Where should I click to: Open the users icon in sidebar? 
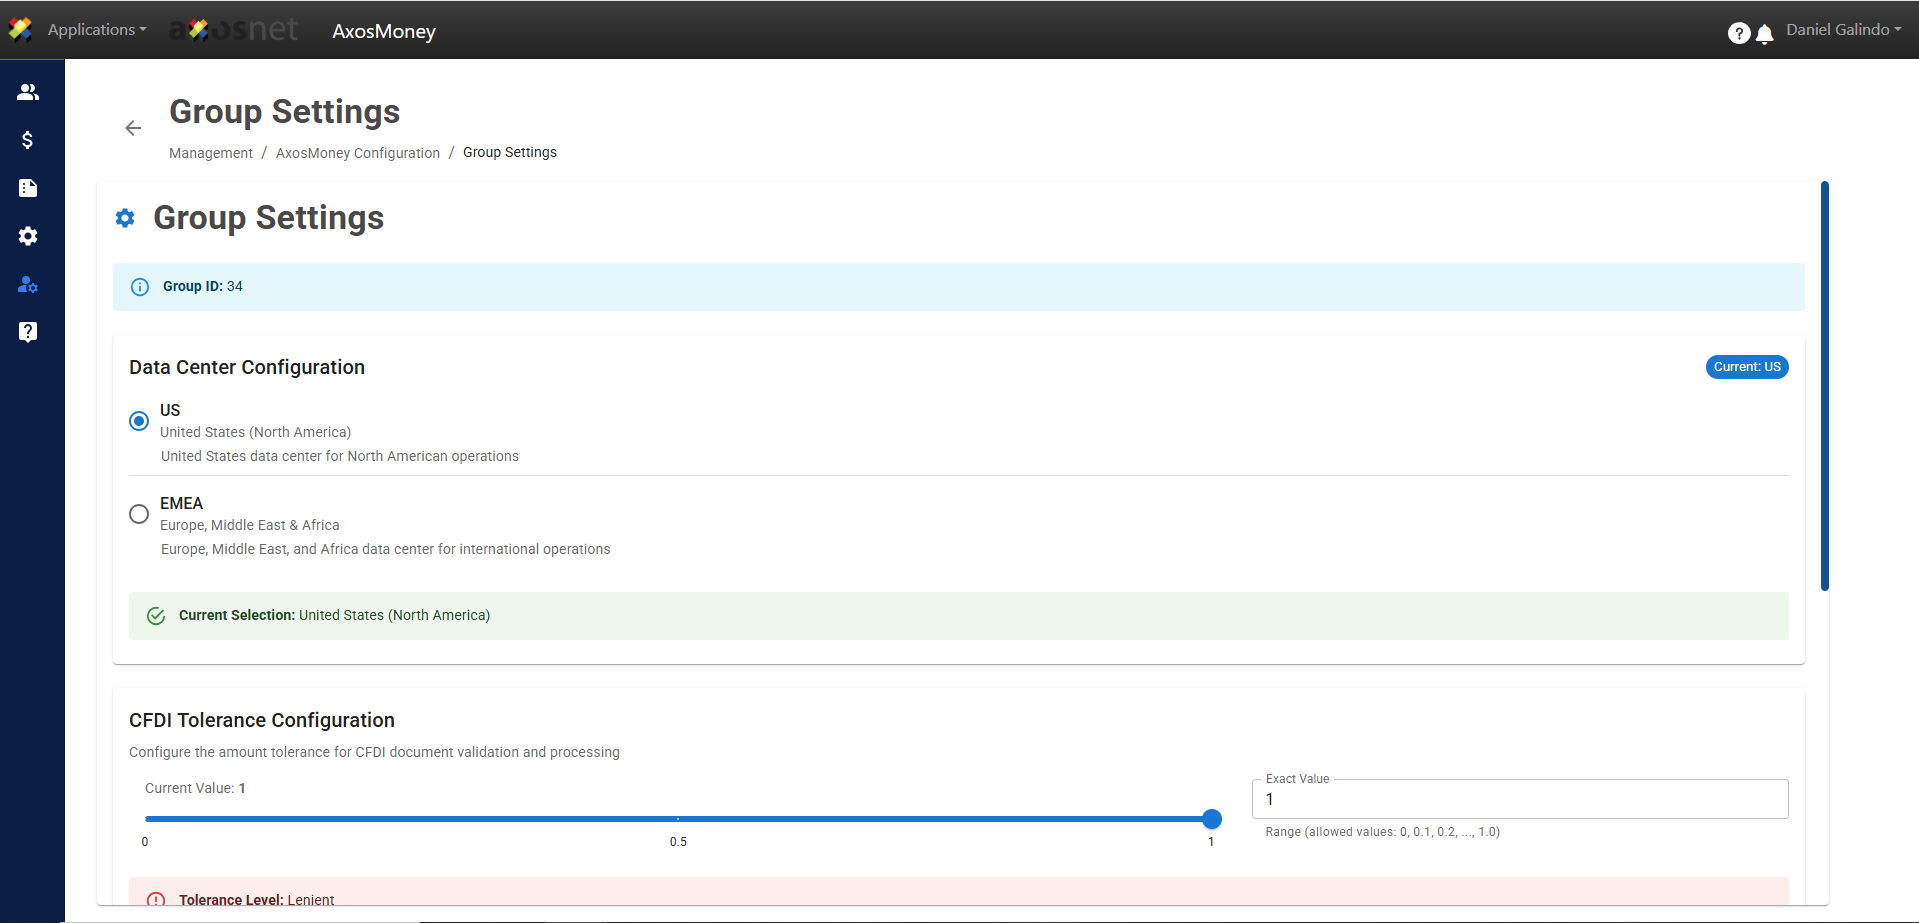coord(28,92)
